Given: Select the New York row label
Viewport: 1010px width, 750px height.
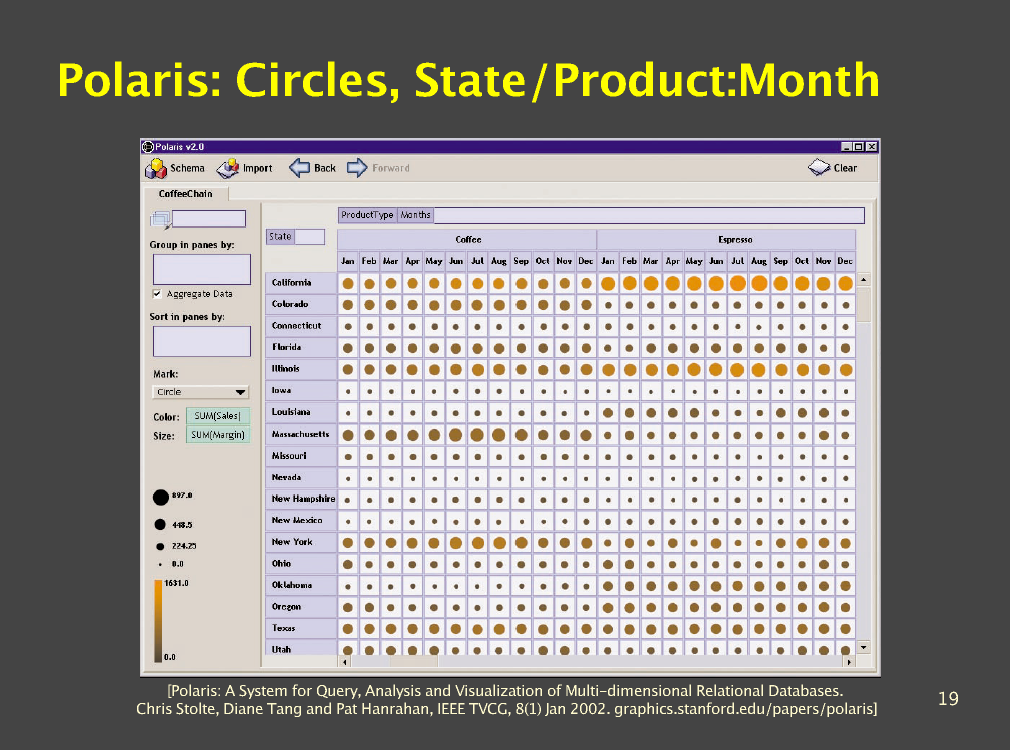Looking at the screenshot, I should pyautogui.click(x=301, y=543).
